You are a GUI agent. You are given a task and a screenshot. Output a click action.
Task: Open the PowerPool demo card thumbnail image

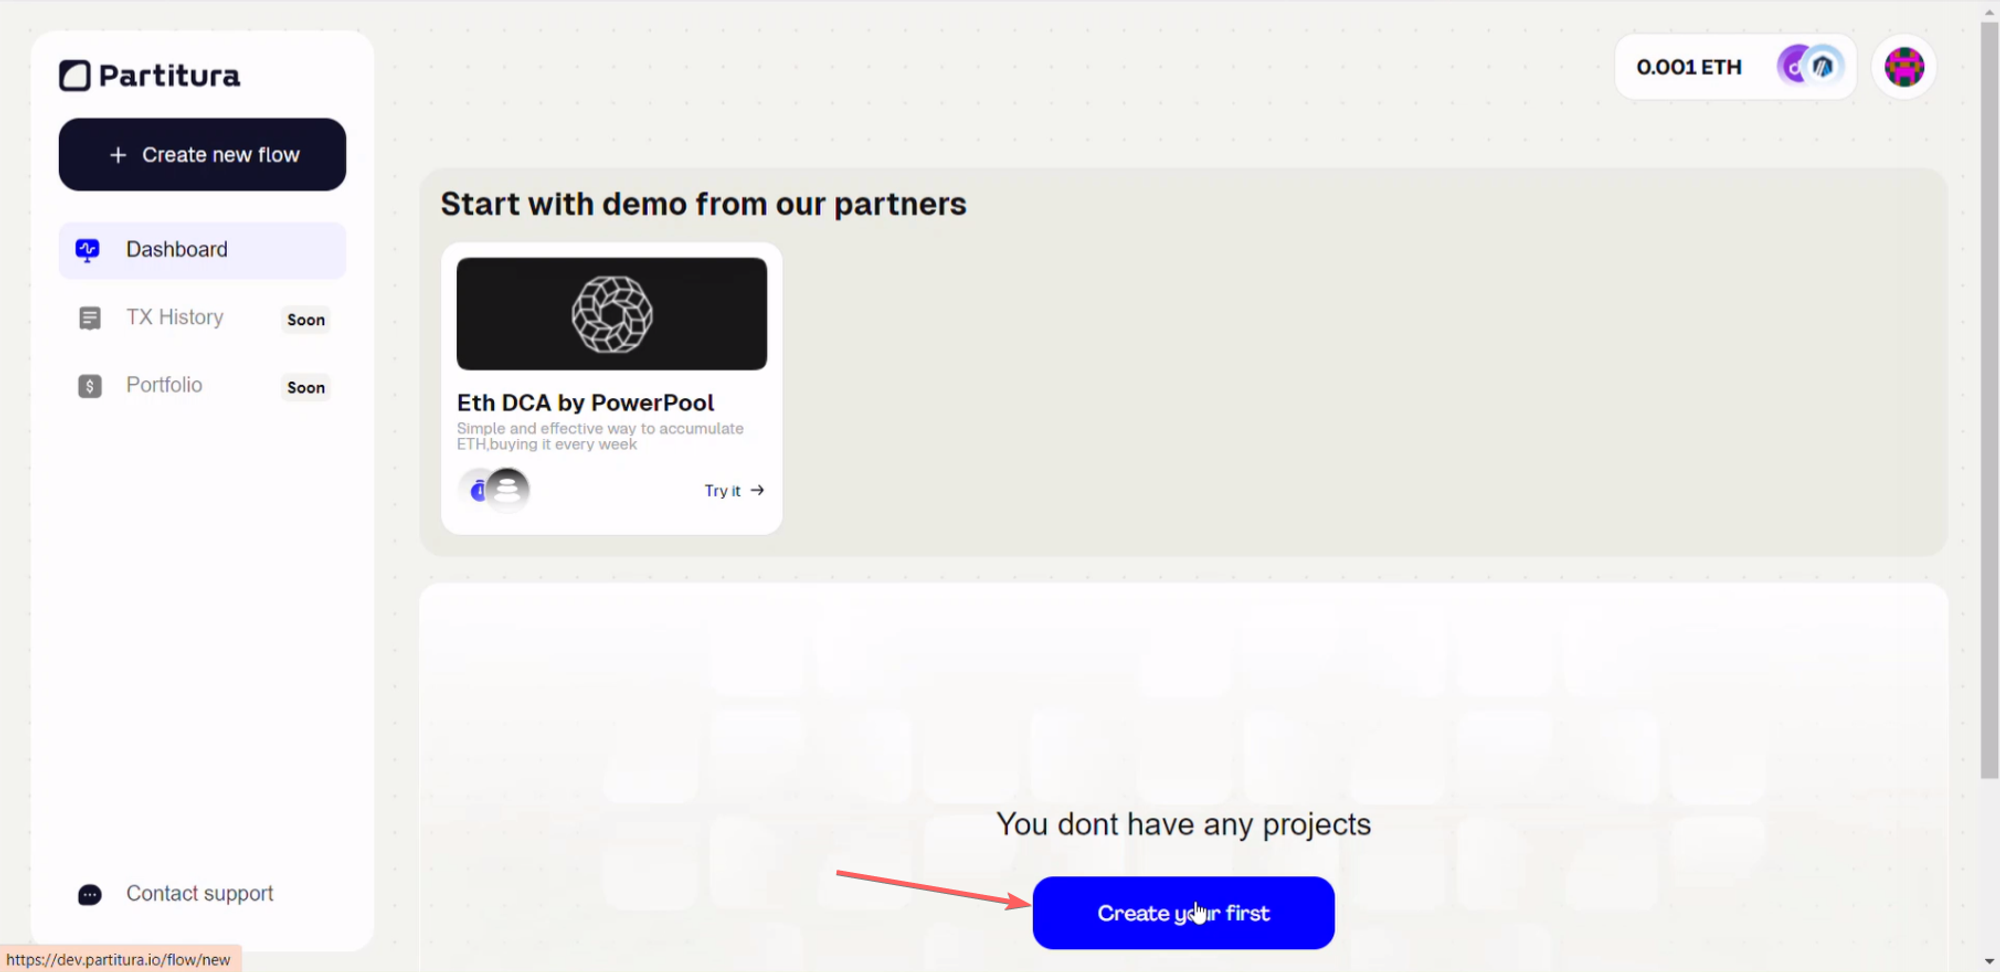611,314
